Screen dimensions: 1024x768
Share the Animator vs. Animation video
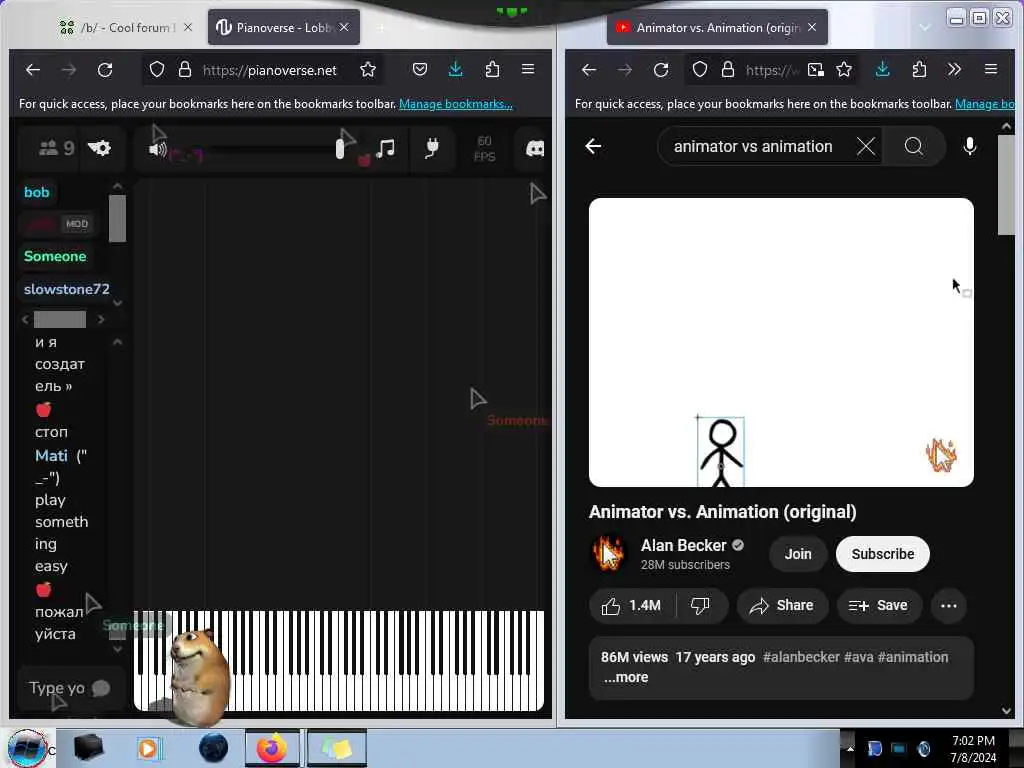click(x=782, y=606)
